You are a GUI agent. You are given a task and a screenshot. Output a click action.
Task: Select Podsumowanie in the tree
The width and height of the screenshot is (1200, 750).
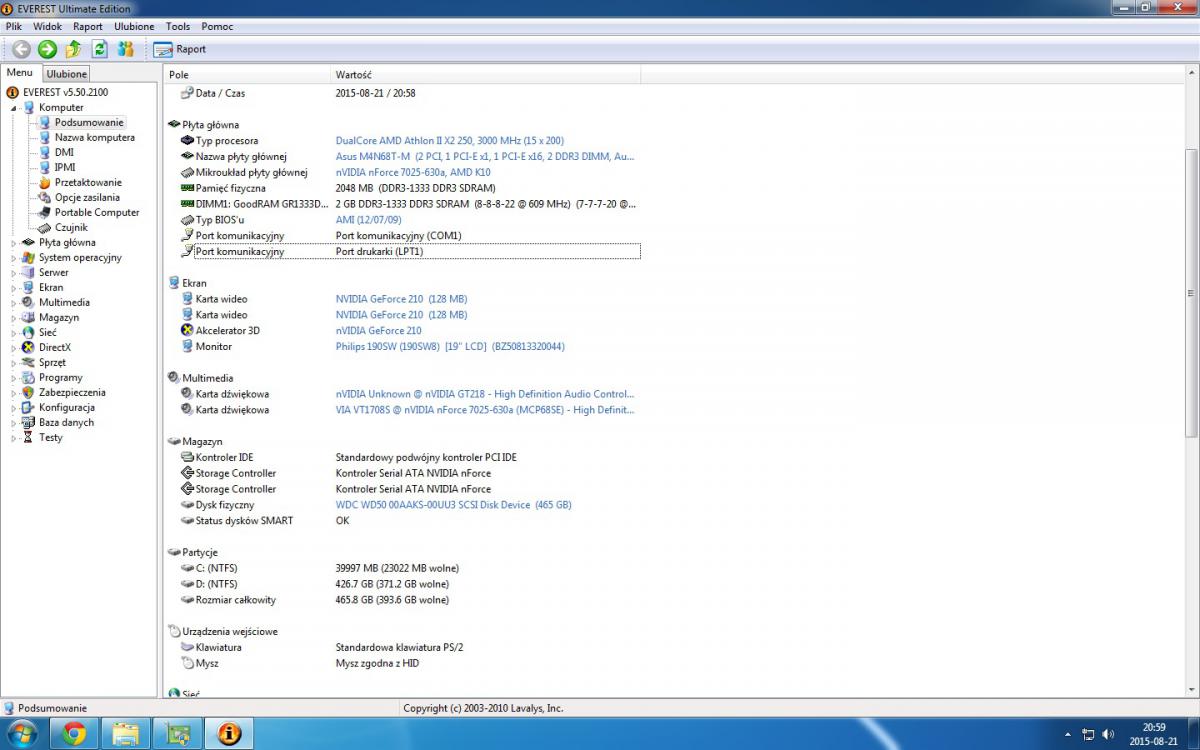click(x=89, y=122)
